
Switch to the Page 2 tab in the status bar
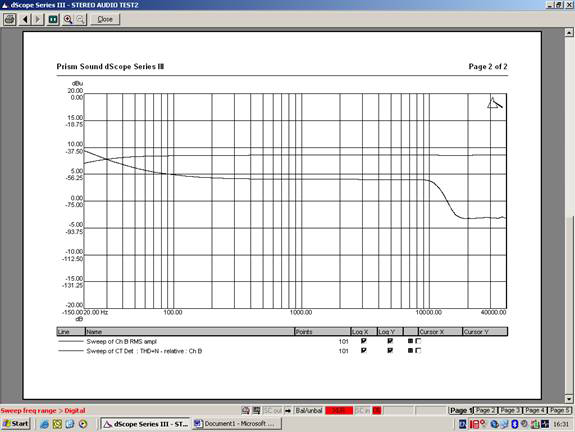tap(485, 410)
